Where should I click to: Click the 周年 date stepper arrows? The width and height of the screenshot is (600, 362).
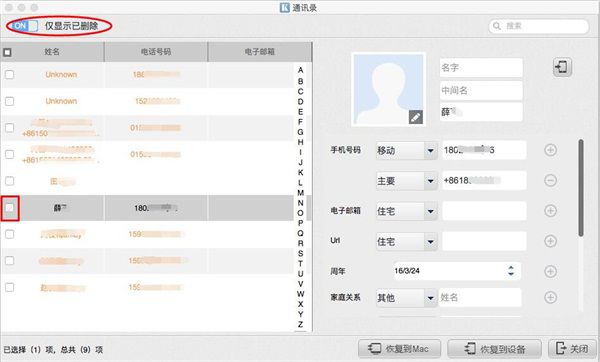tap(511, 271)
